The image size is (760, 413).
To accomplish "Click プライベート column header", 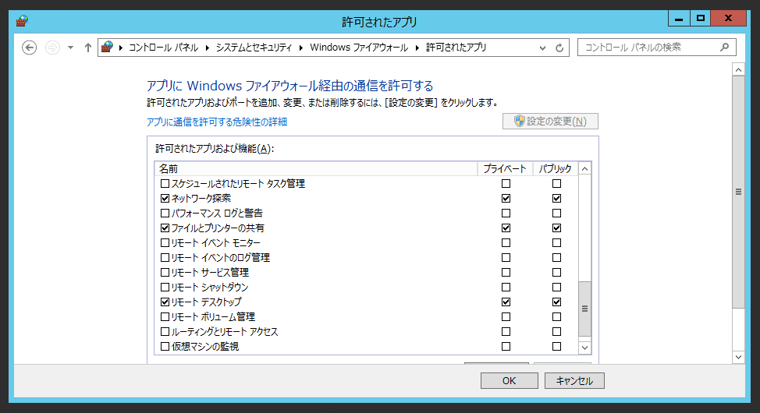I will point(505,168).
